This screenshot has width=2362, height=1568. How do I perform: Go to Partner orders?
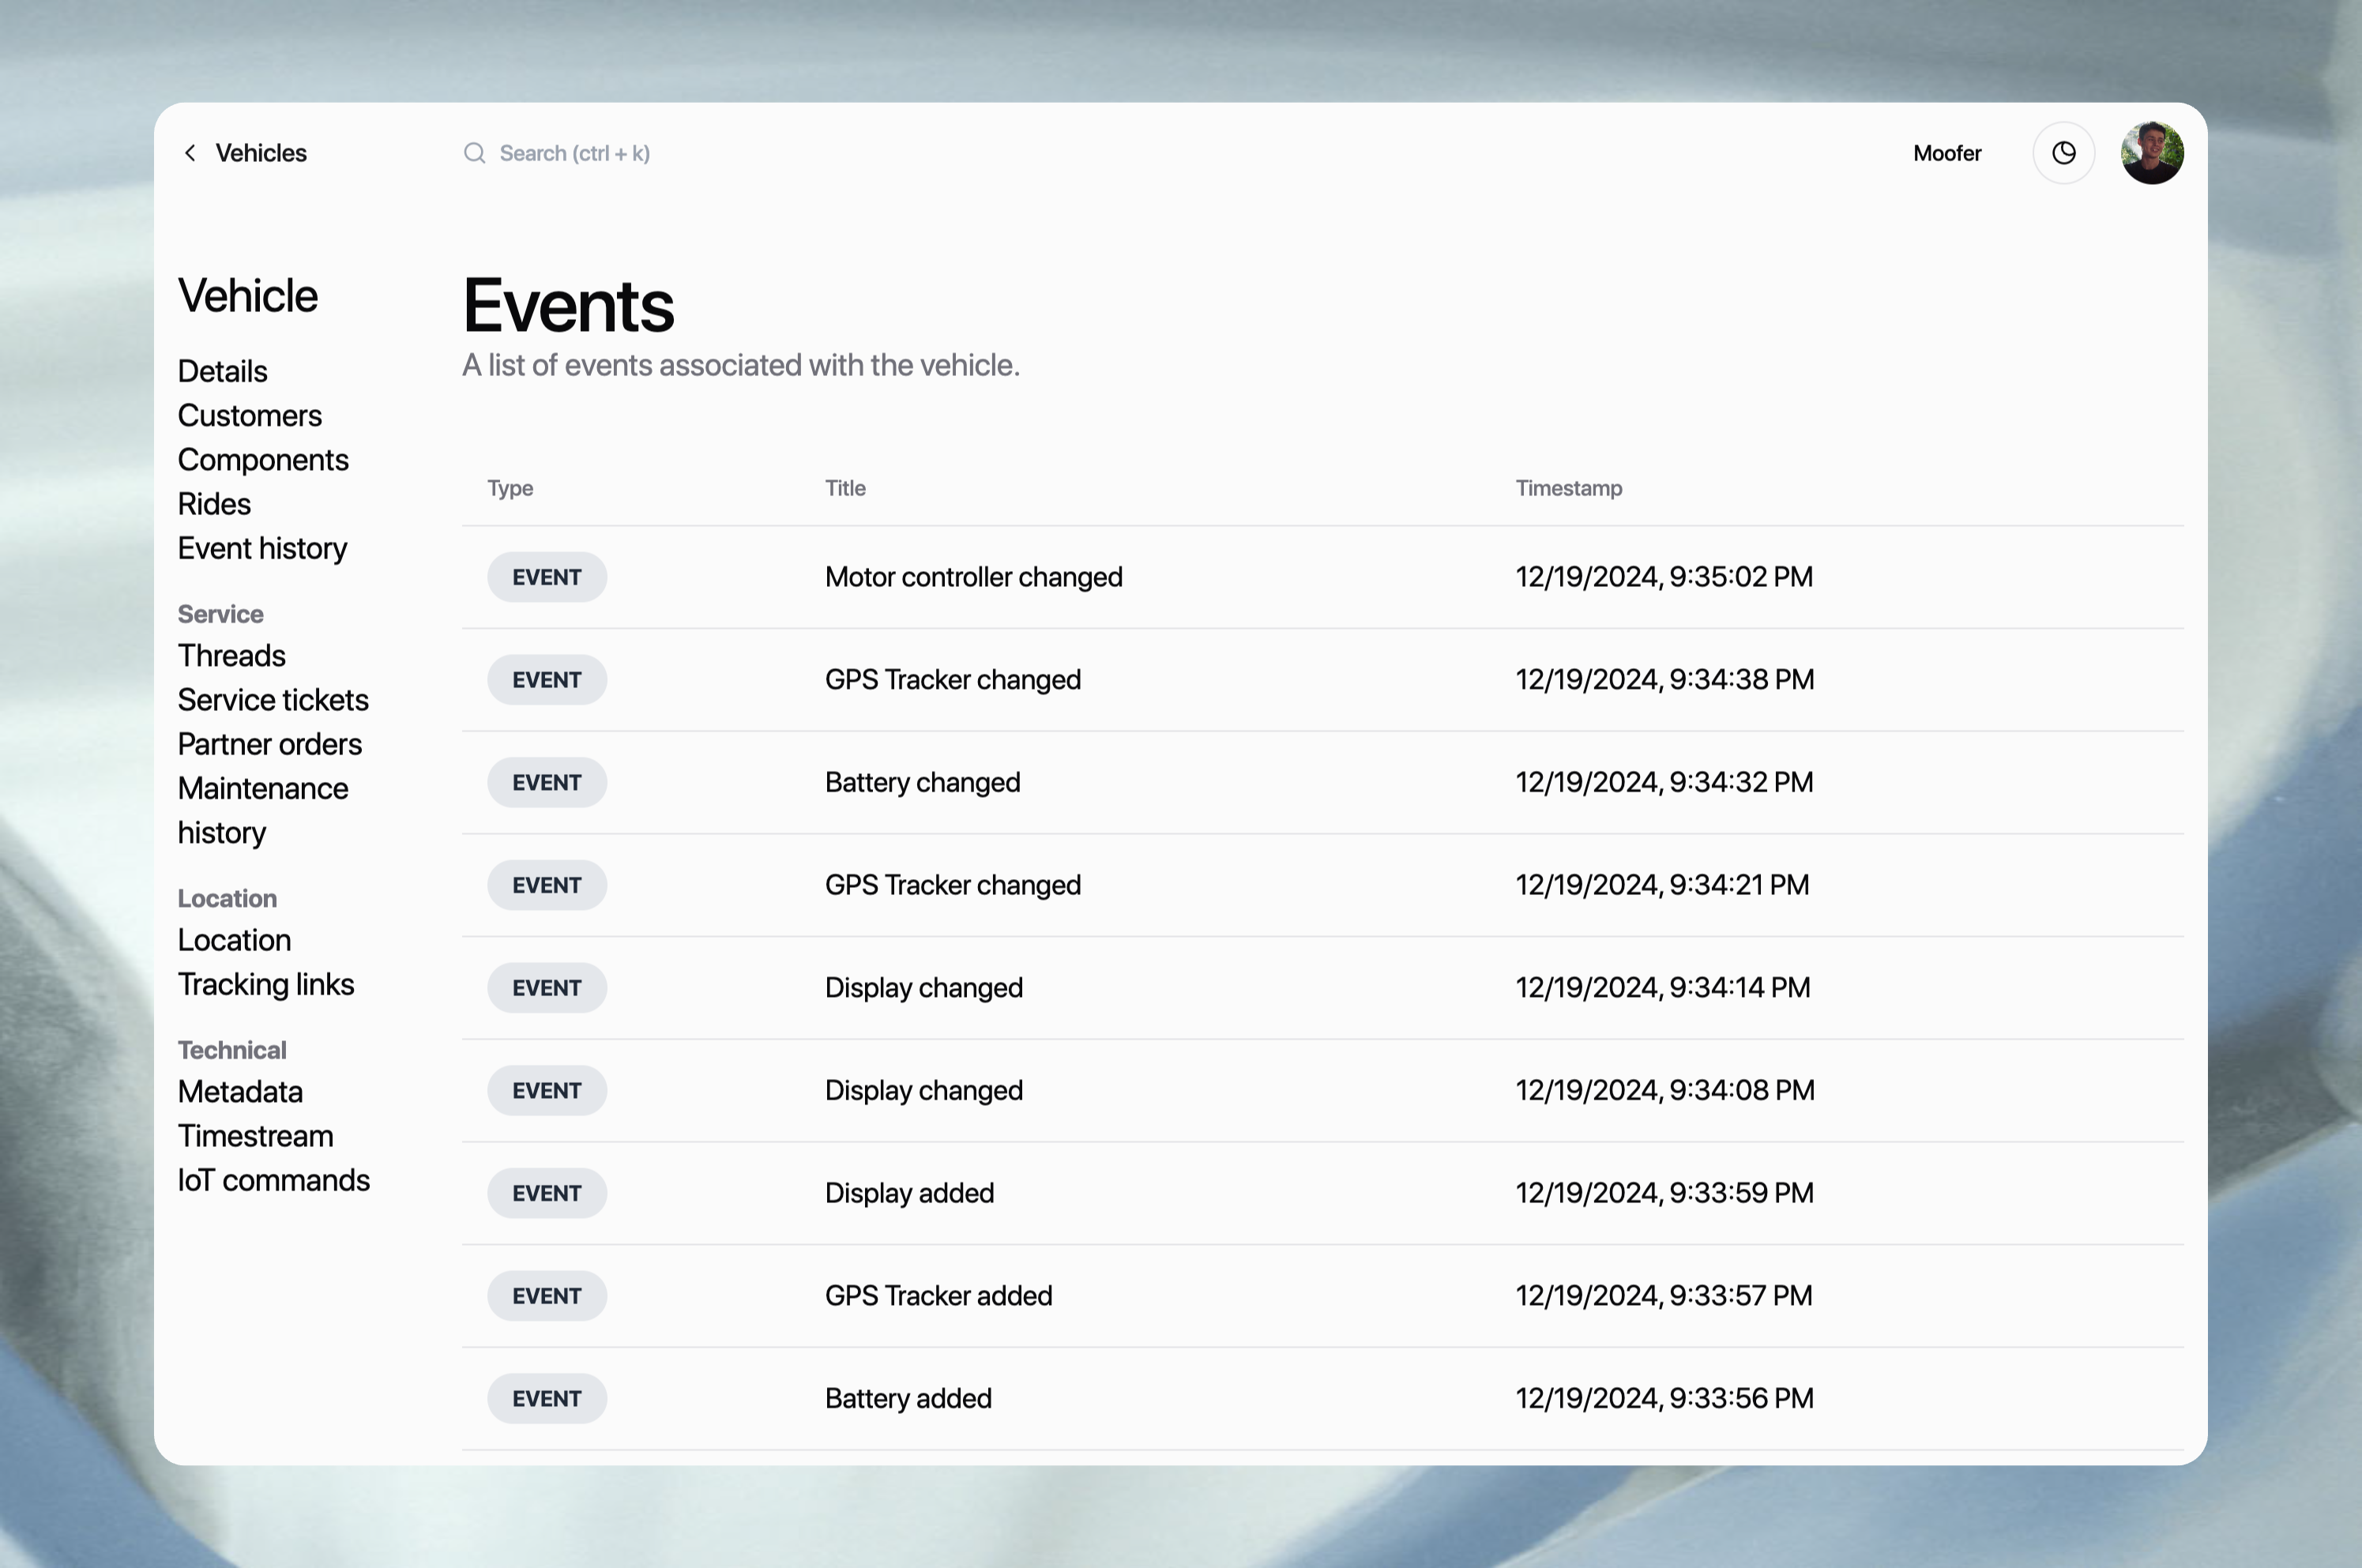[x=269, y=744]
